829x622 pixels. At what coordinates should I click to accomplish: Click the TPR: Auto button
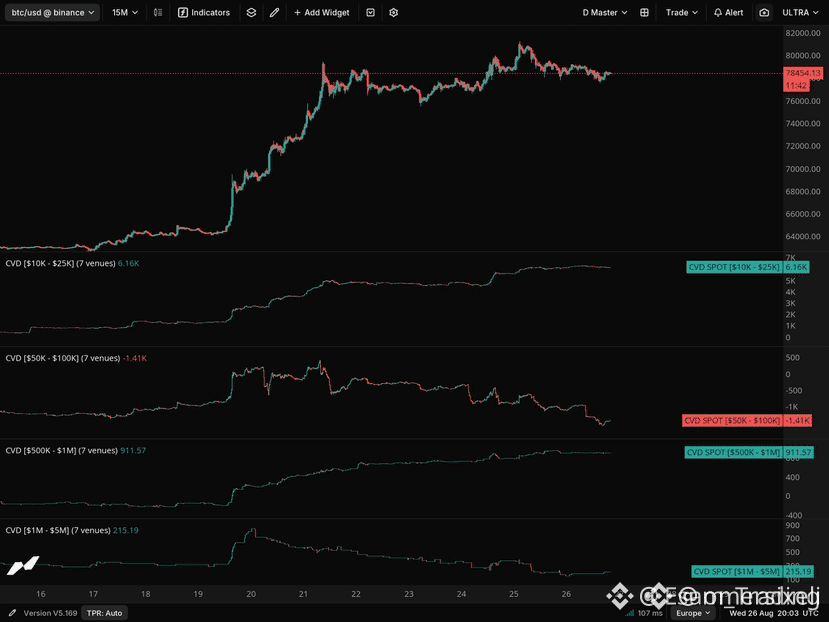coord(105,613)
